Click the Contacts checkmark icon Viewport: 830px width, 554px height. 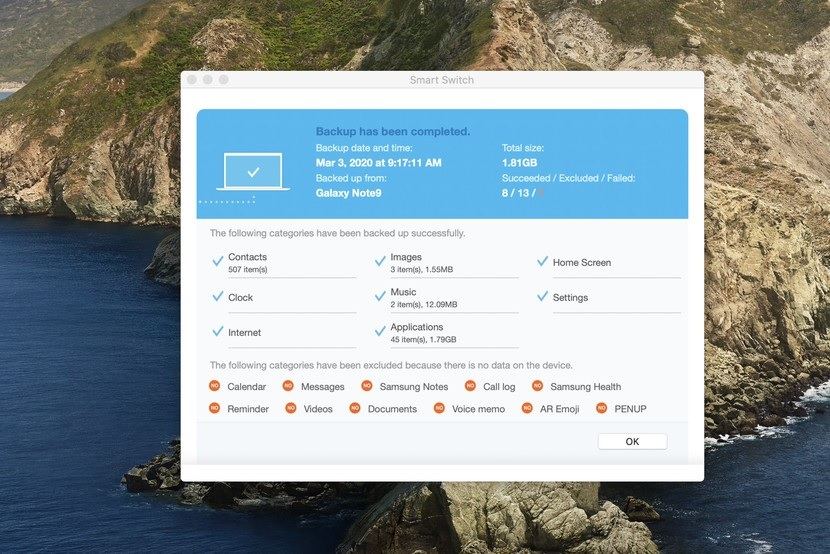coord(218,262)
